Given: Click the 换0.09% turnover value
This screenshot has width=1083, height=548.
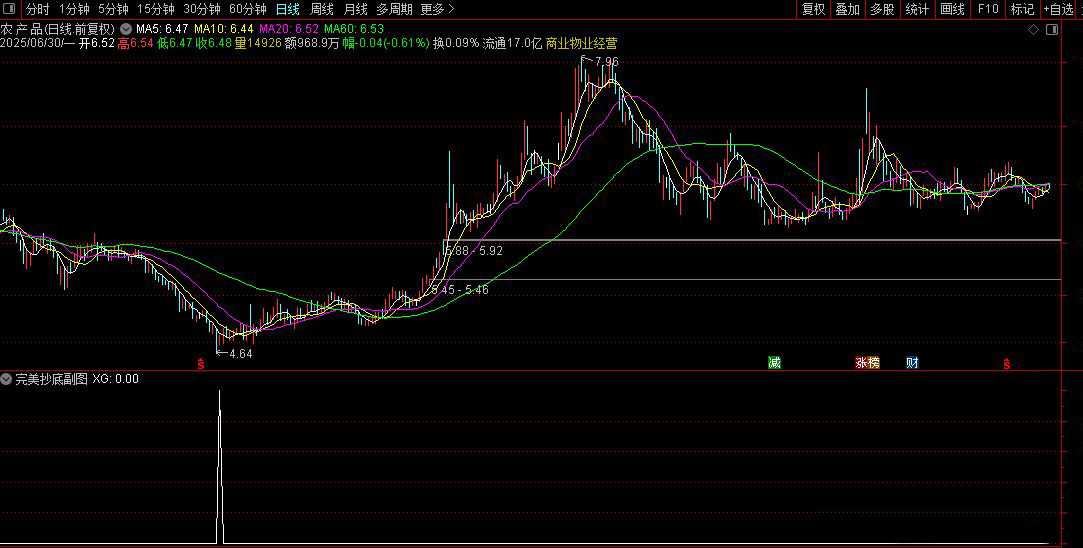Looking at the screenshot, I should click(456, 43).
